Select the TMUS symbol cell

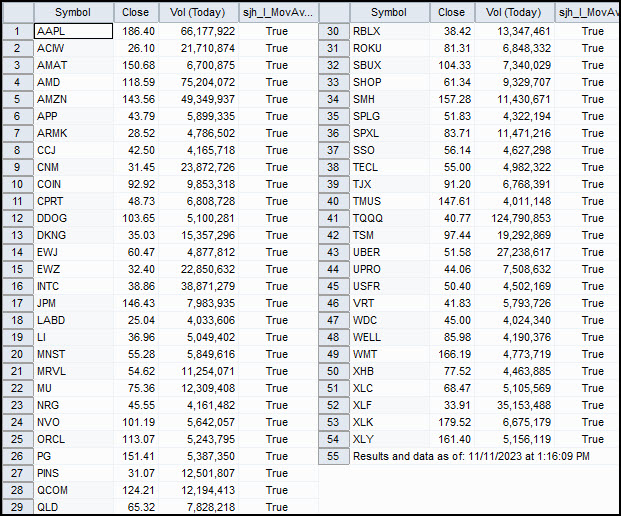tap(390, 202)
